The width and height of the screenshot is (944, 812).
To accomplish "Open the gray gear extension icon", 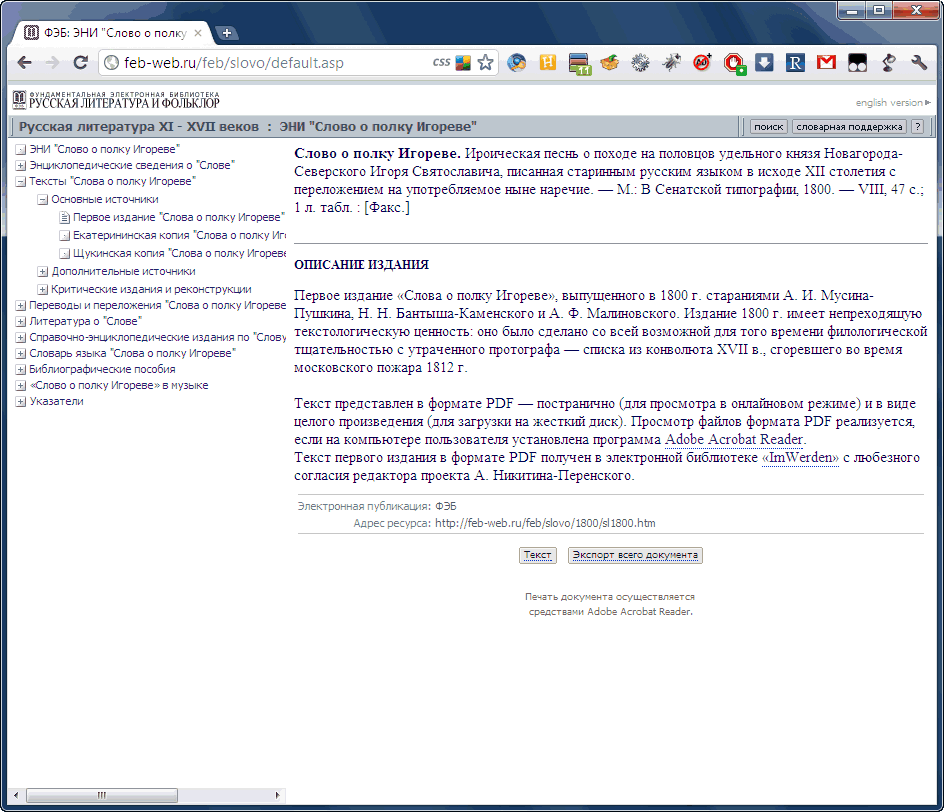I will click(641, 63).
